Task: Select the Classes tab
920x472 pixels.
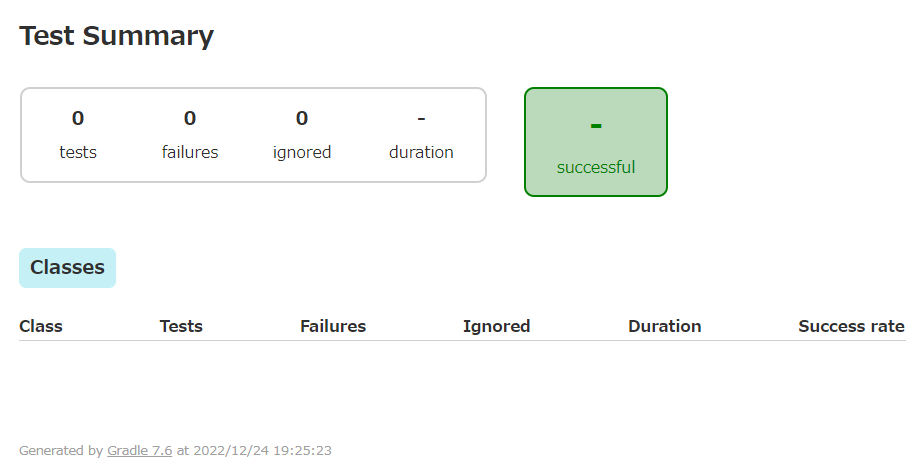Action: coord(67,268)
